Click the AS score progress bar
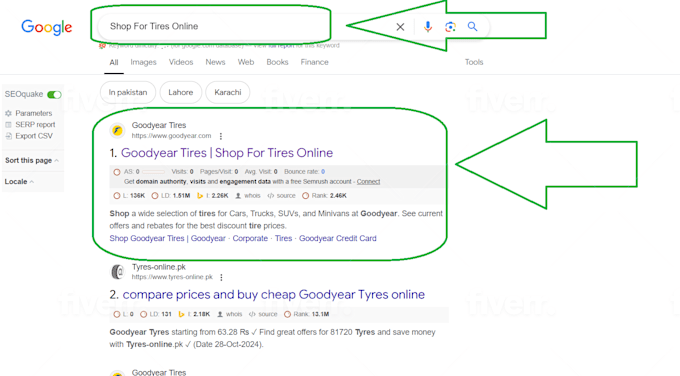Image resolution: width=680 pixels, height=376 pixels. (154, 172)
